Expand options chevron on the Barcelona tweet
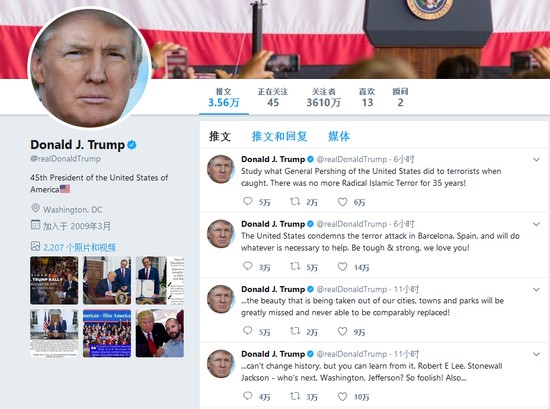550x409 pixels. pos(536,224)
